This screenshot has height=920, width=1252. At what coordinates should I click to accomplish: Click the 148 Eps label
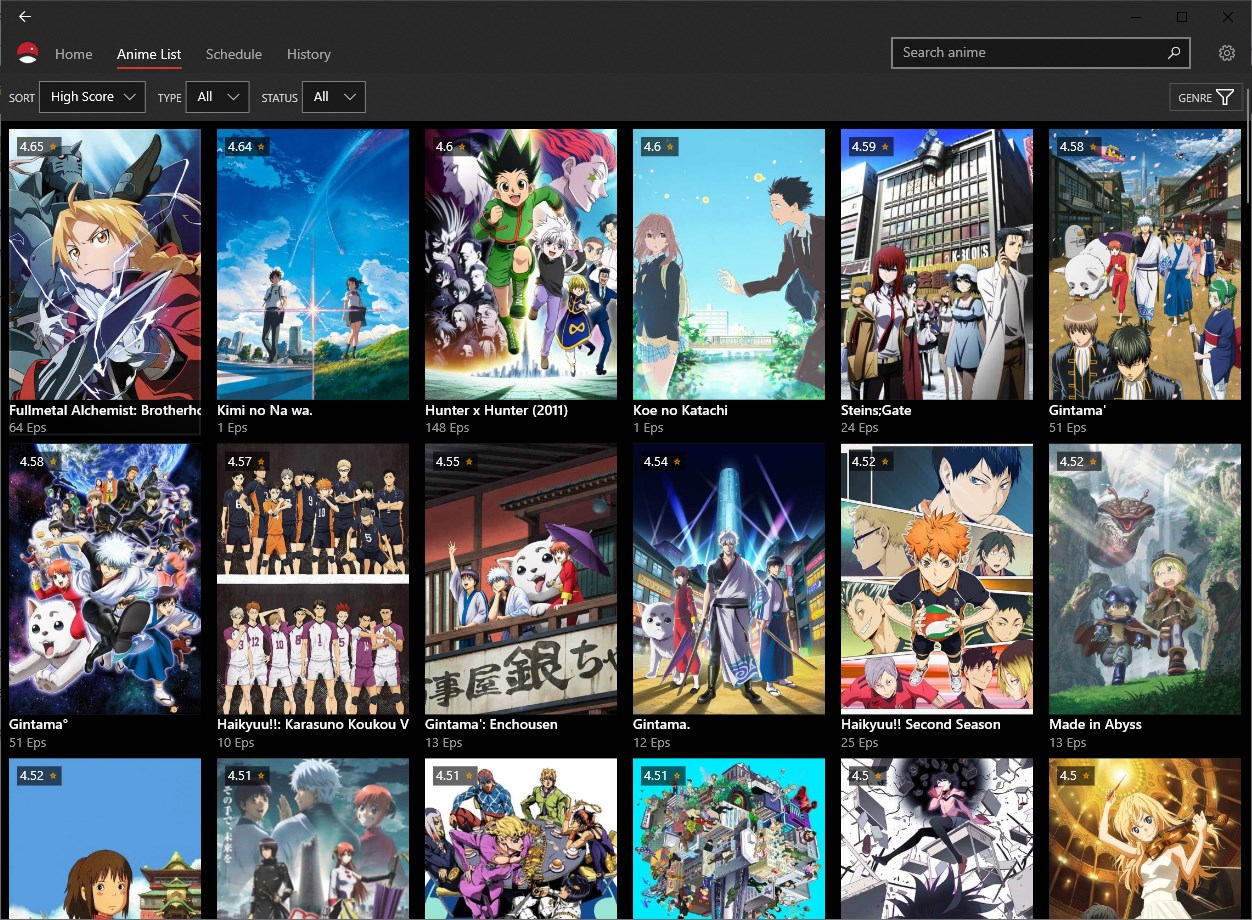pos(447,428)
